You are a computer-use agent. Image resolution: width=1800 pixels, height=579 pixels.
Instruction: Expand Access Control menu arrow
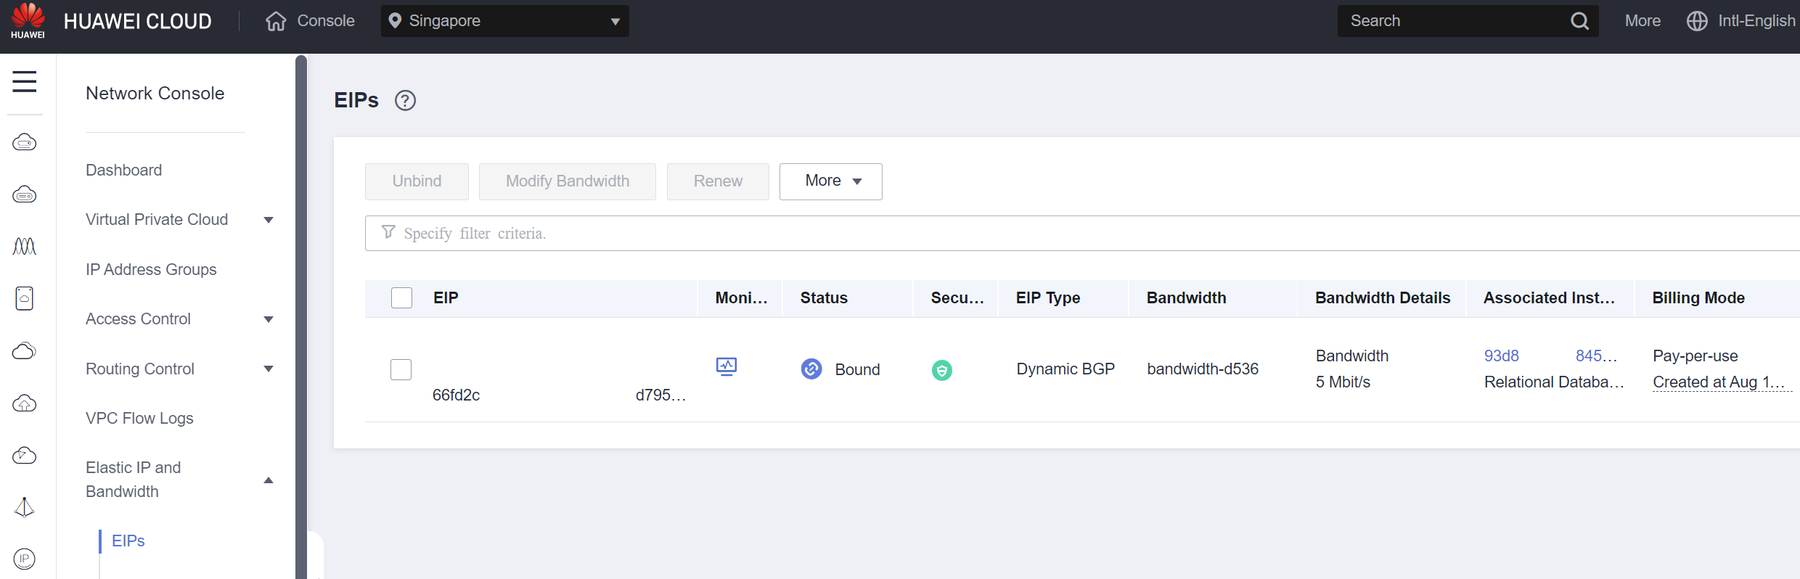tap(268, 319)
